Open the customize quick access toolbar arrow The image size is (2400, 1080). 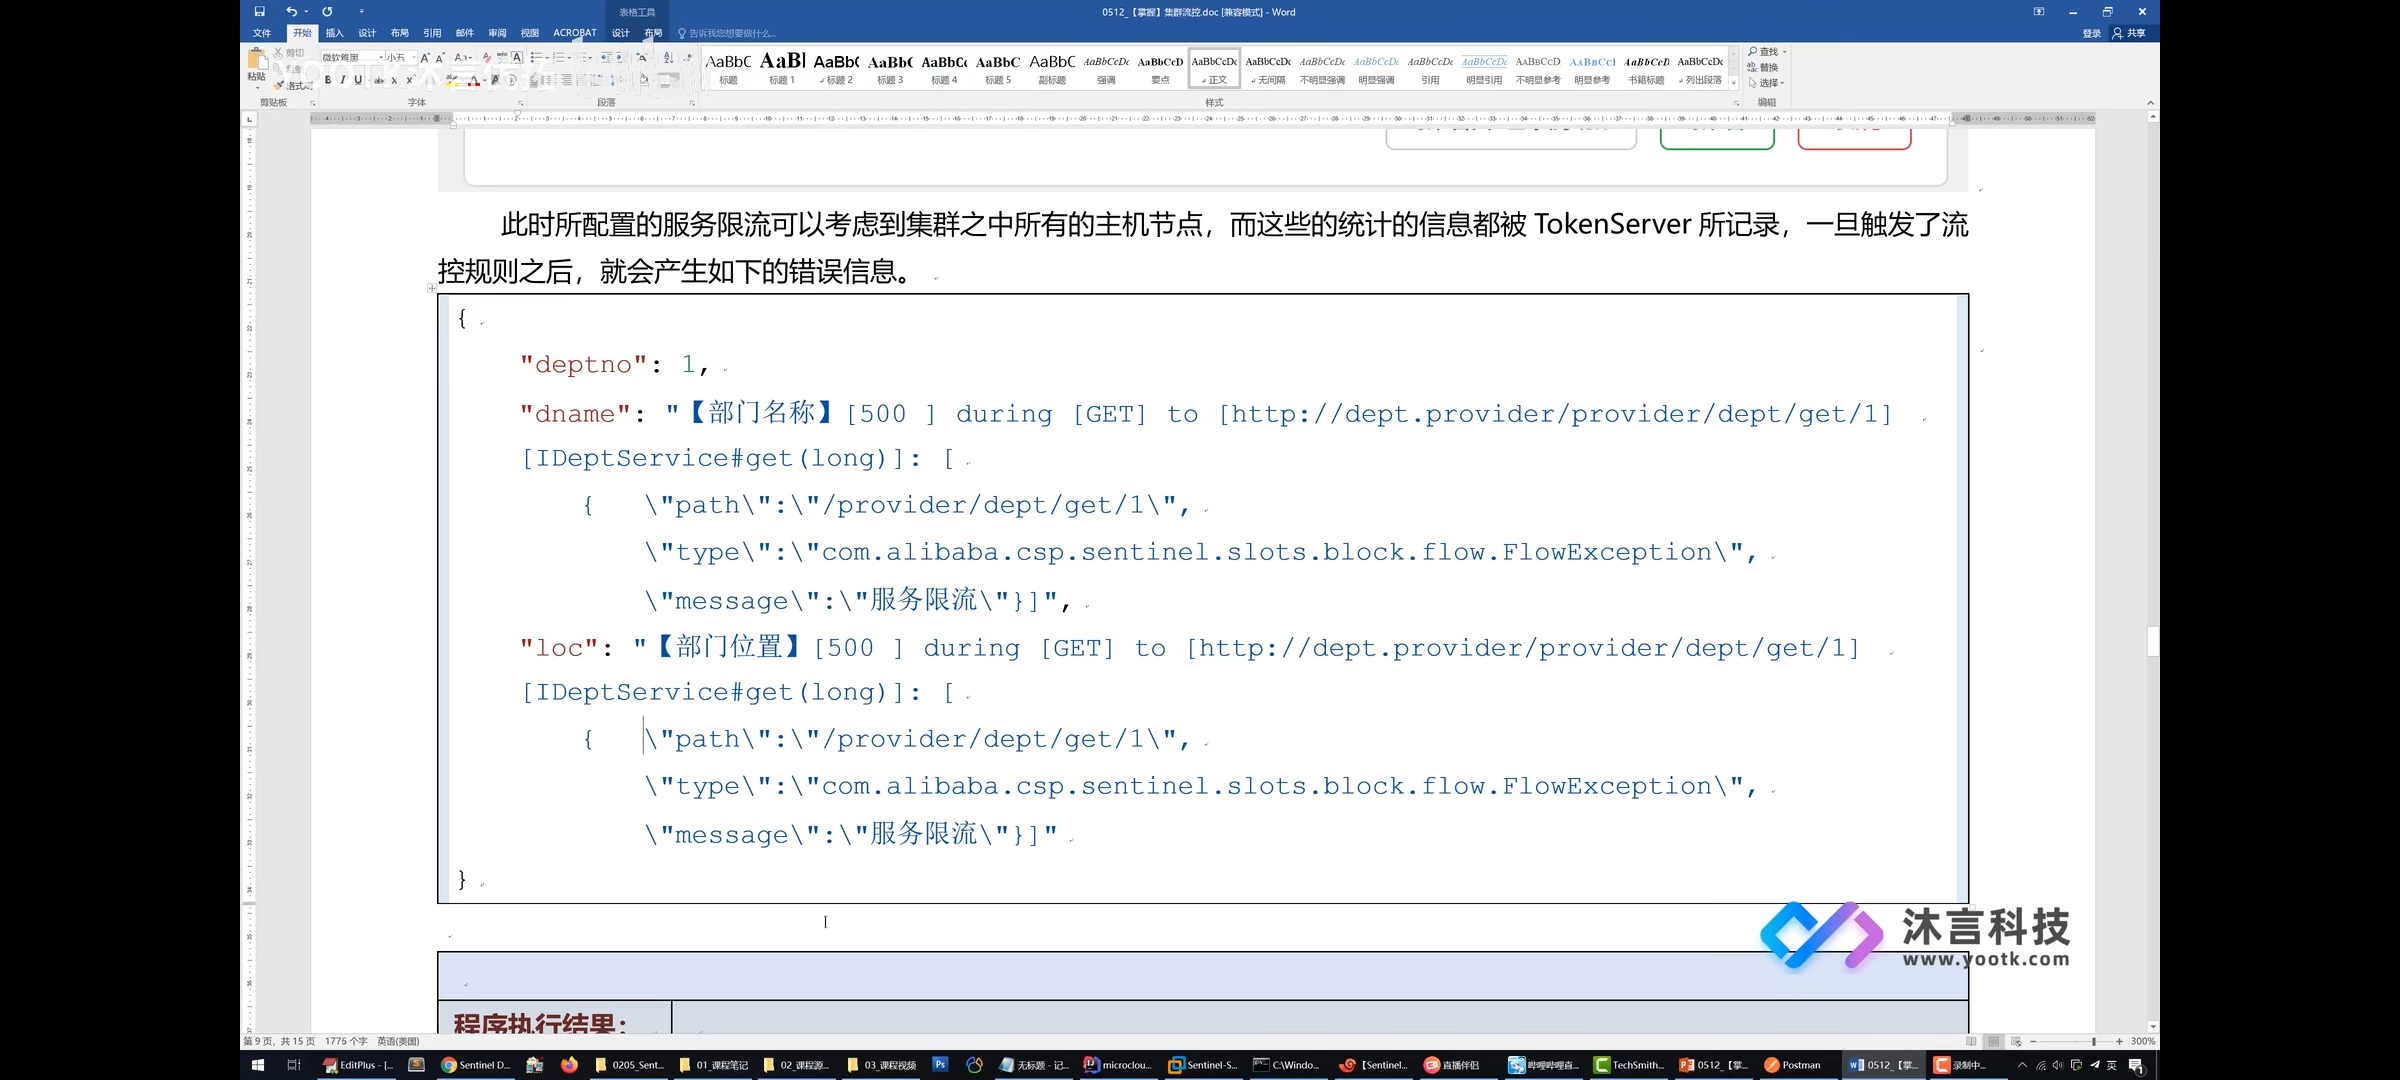click(361, 12)
